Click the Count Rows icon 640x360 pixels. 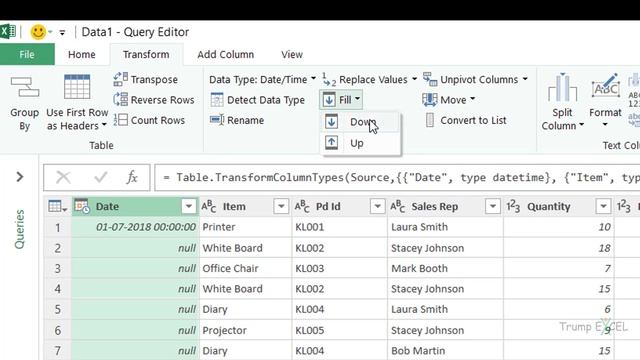click(x=121, y=120)
